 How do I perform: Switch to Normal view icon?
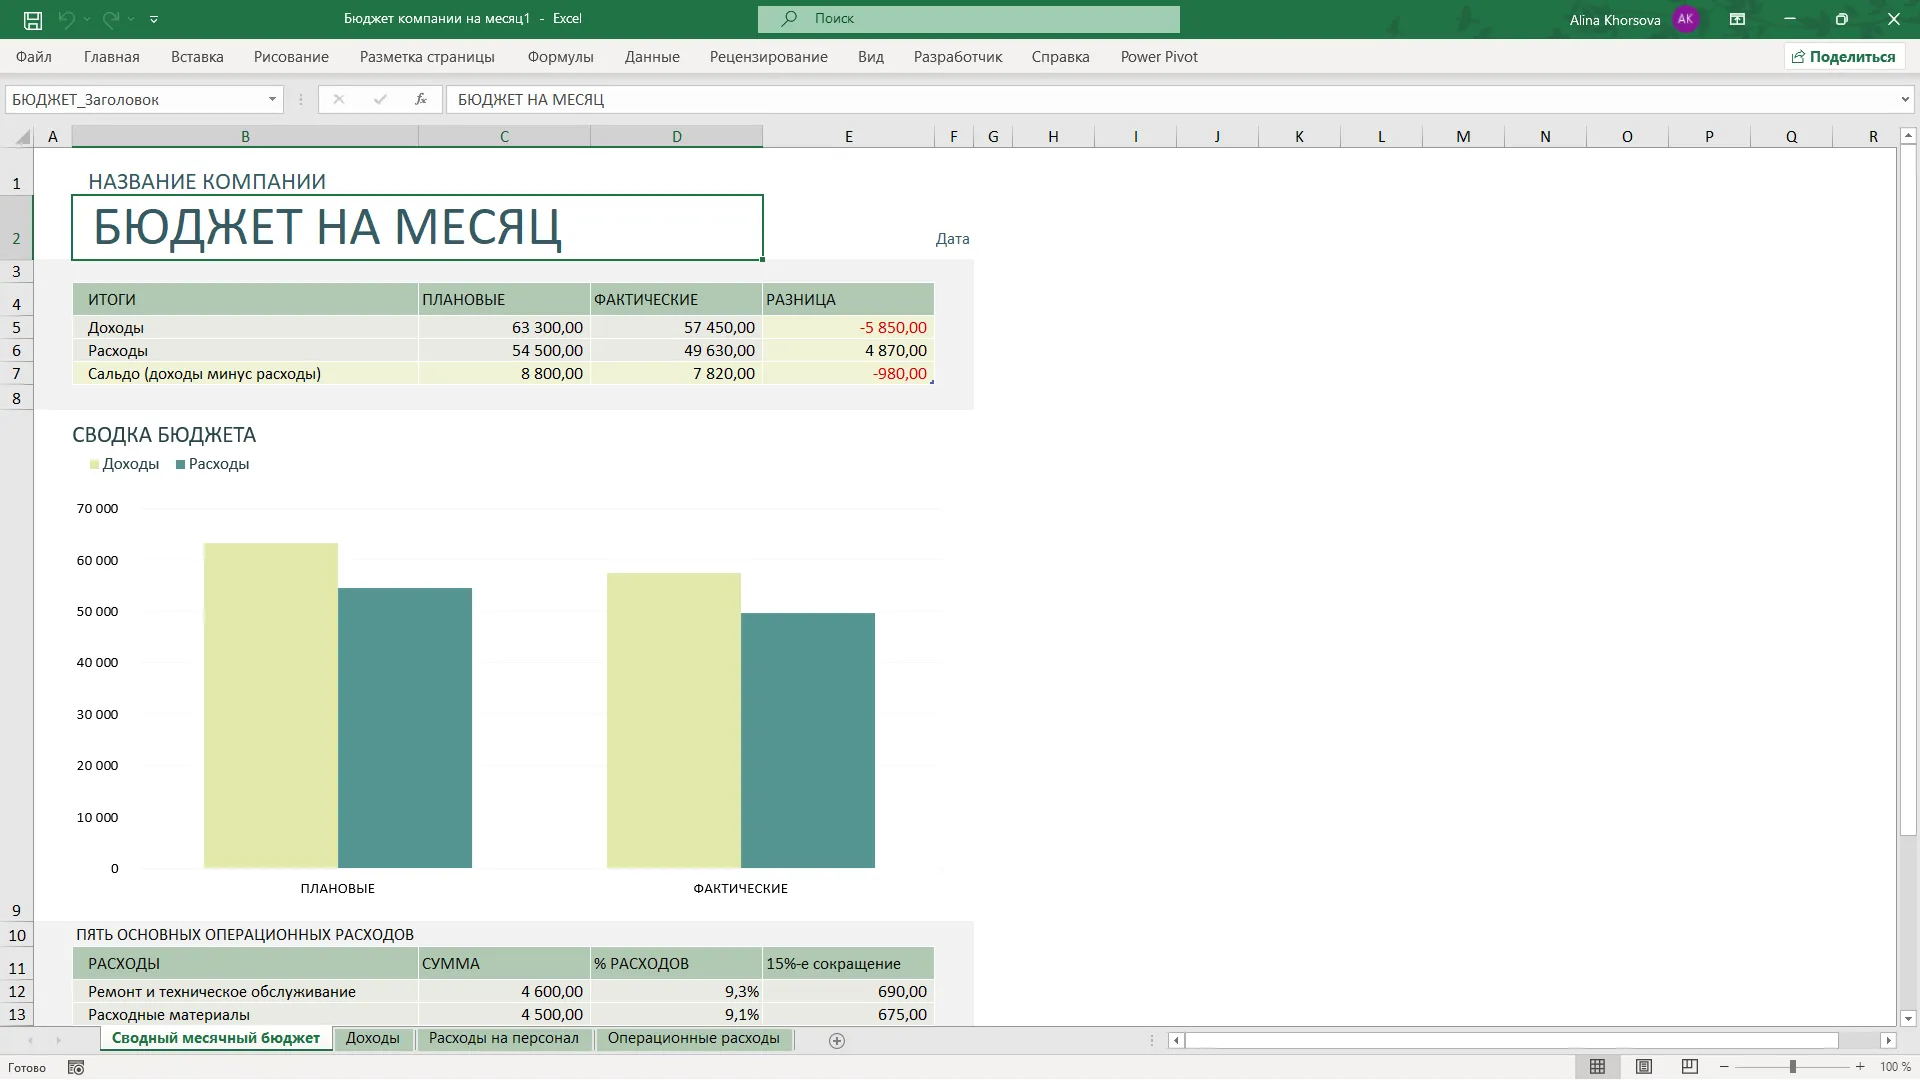1598,1067
